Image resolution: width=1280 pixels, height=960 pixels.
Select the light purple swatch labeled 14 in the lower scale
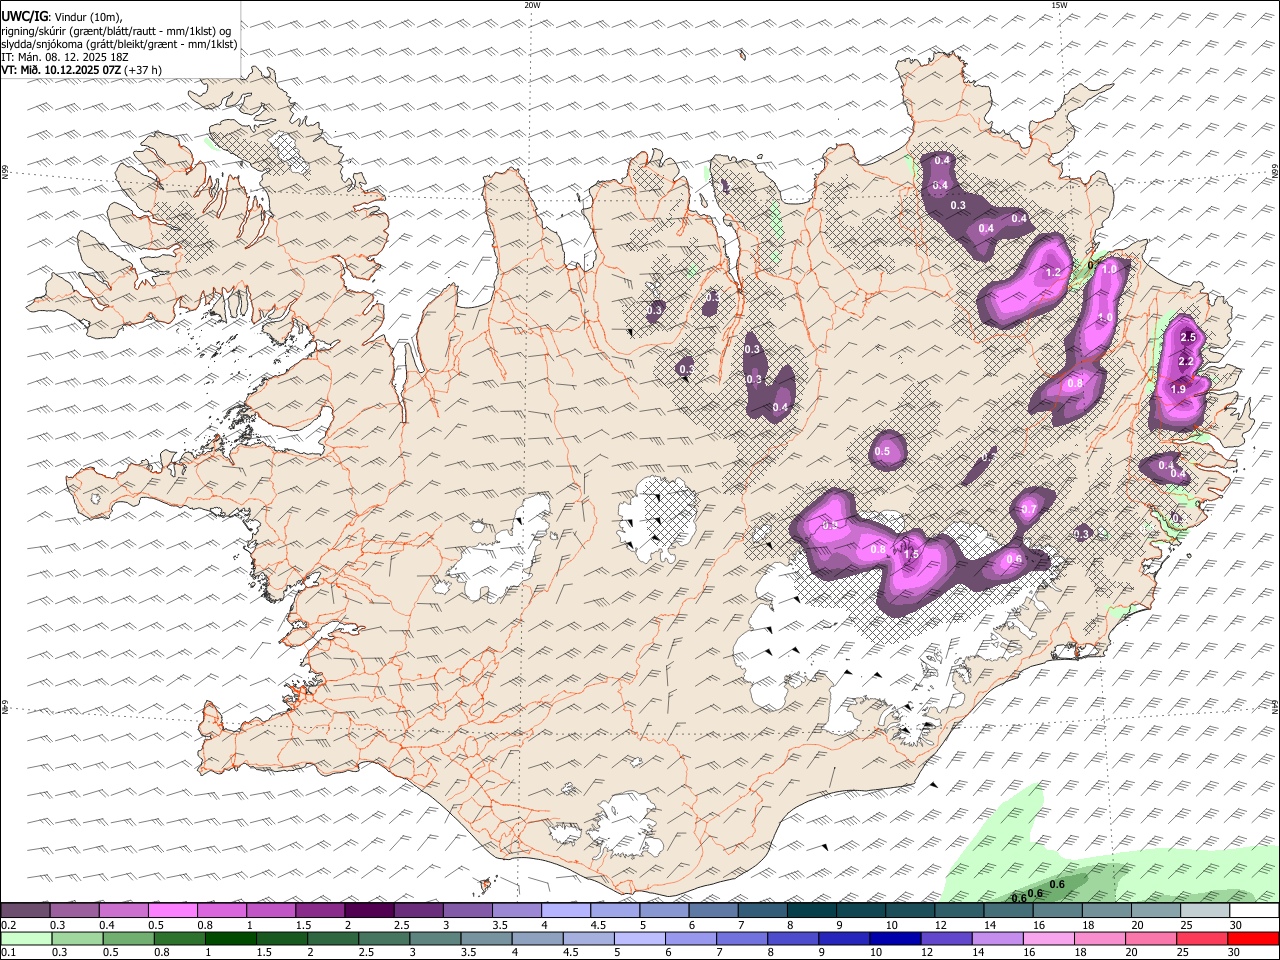coord(997,939)
